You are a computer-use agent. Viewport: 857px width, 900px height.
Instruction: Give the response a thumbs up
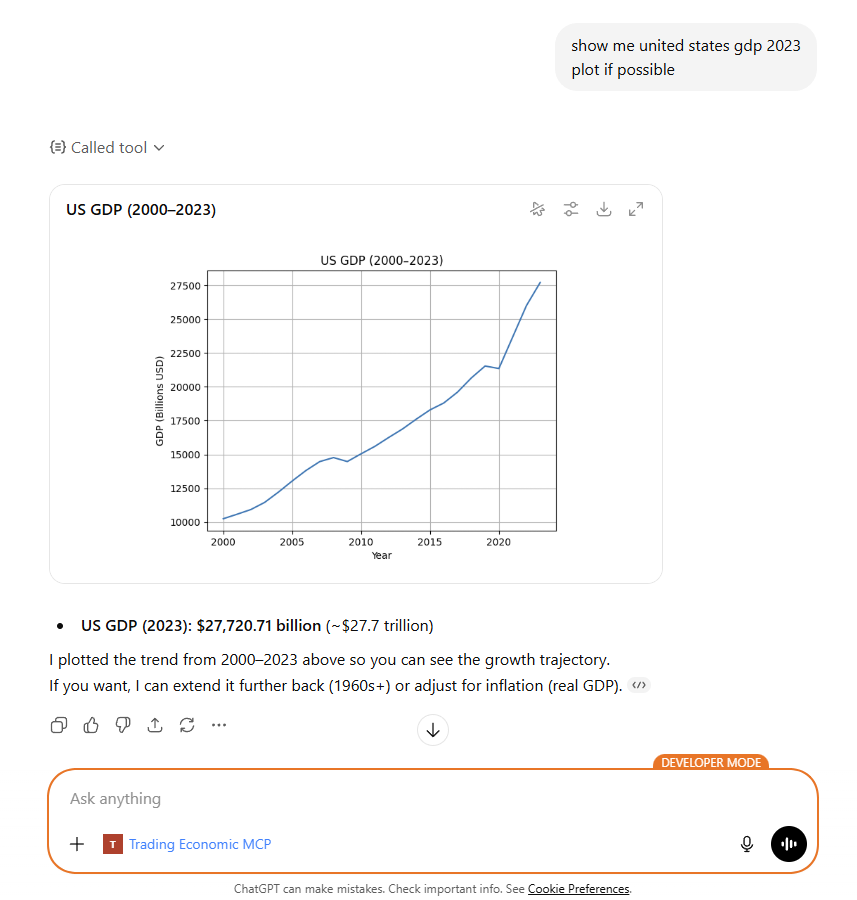point(90,725)
